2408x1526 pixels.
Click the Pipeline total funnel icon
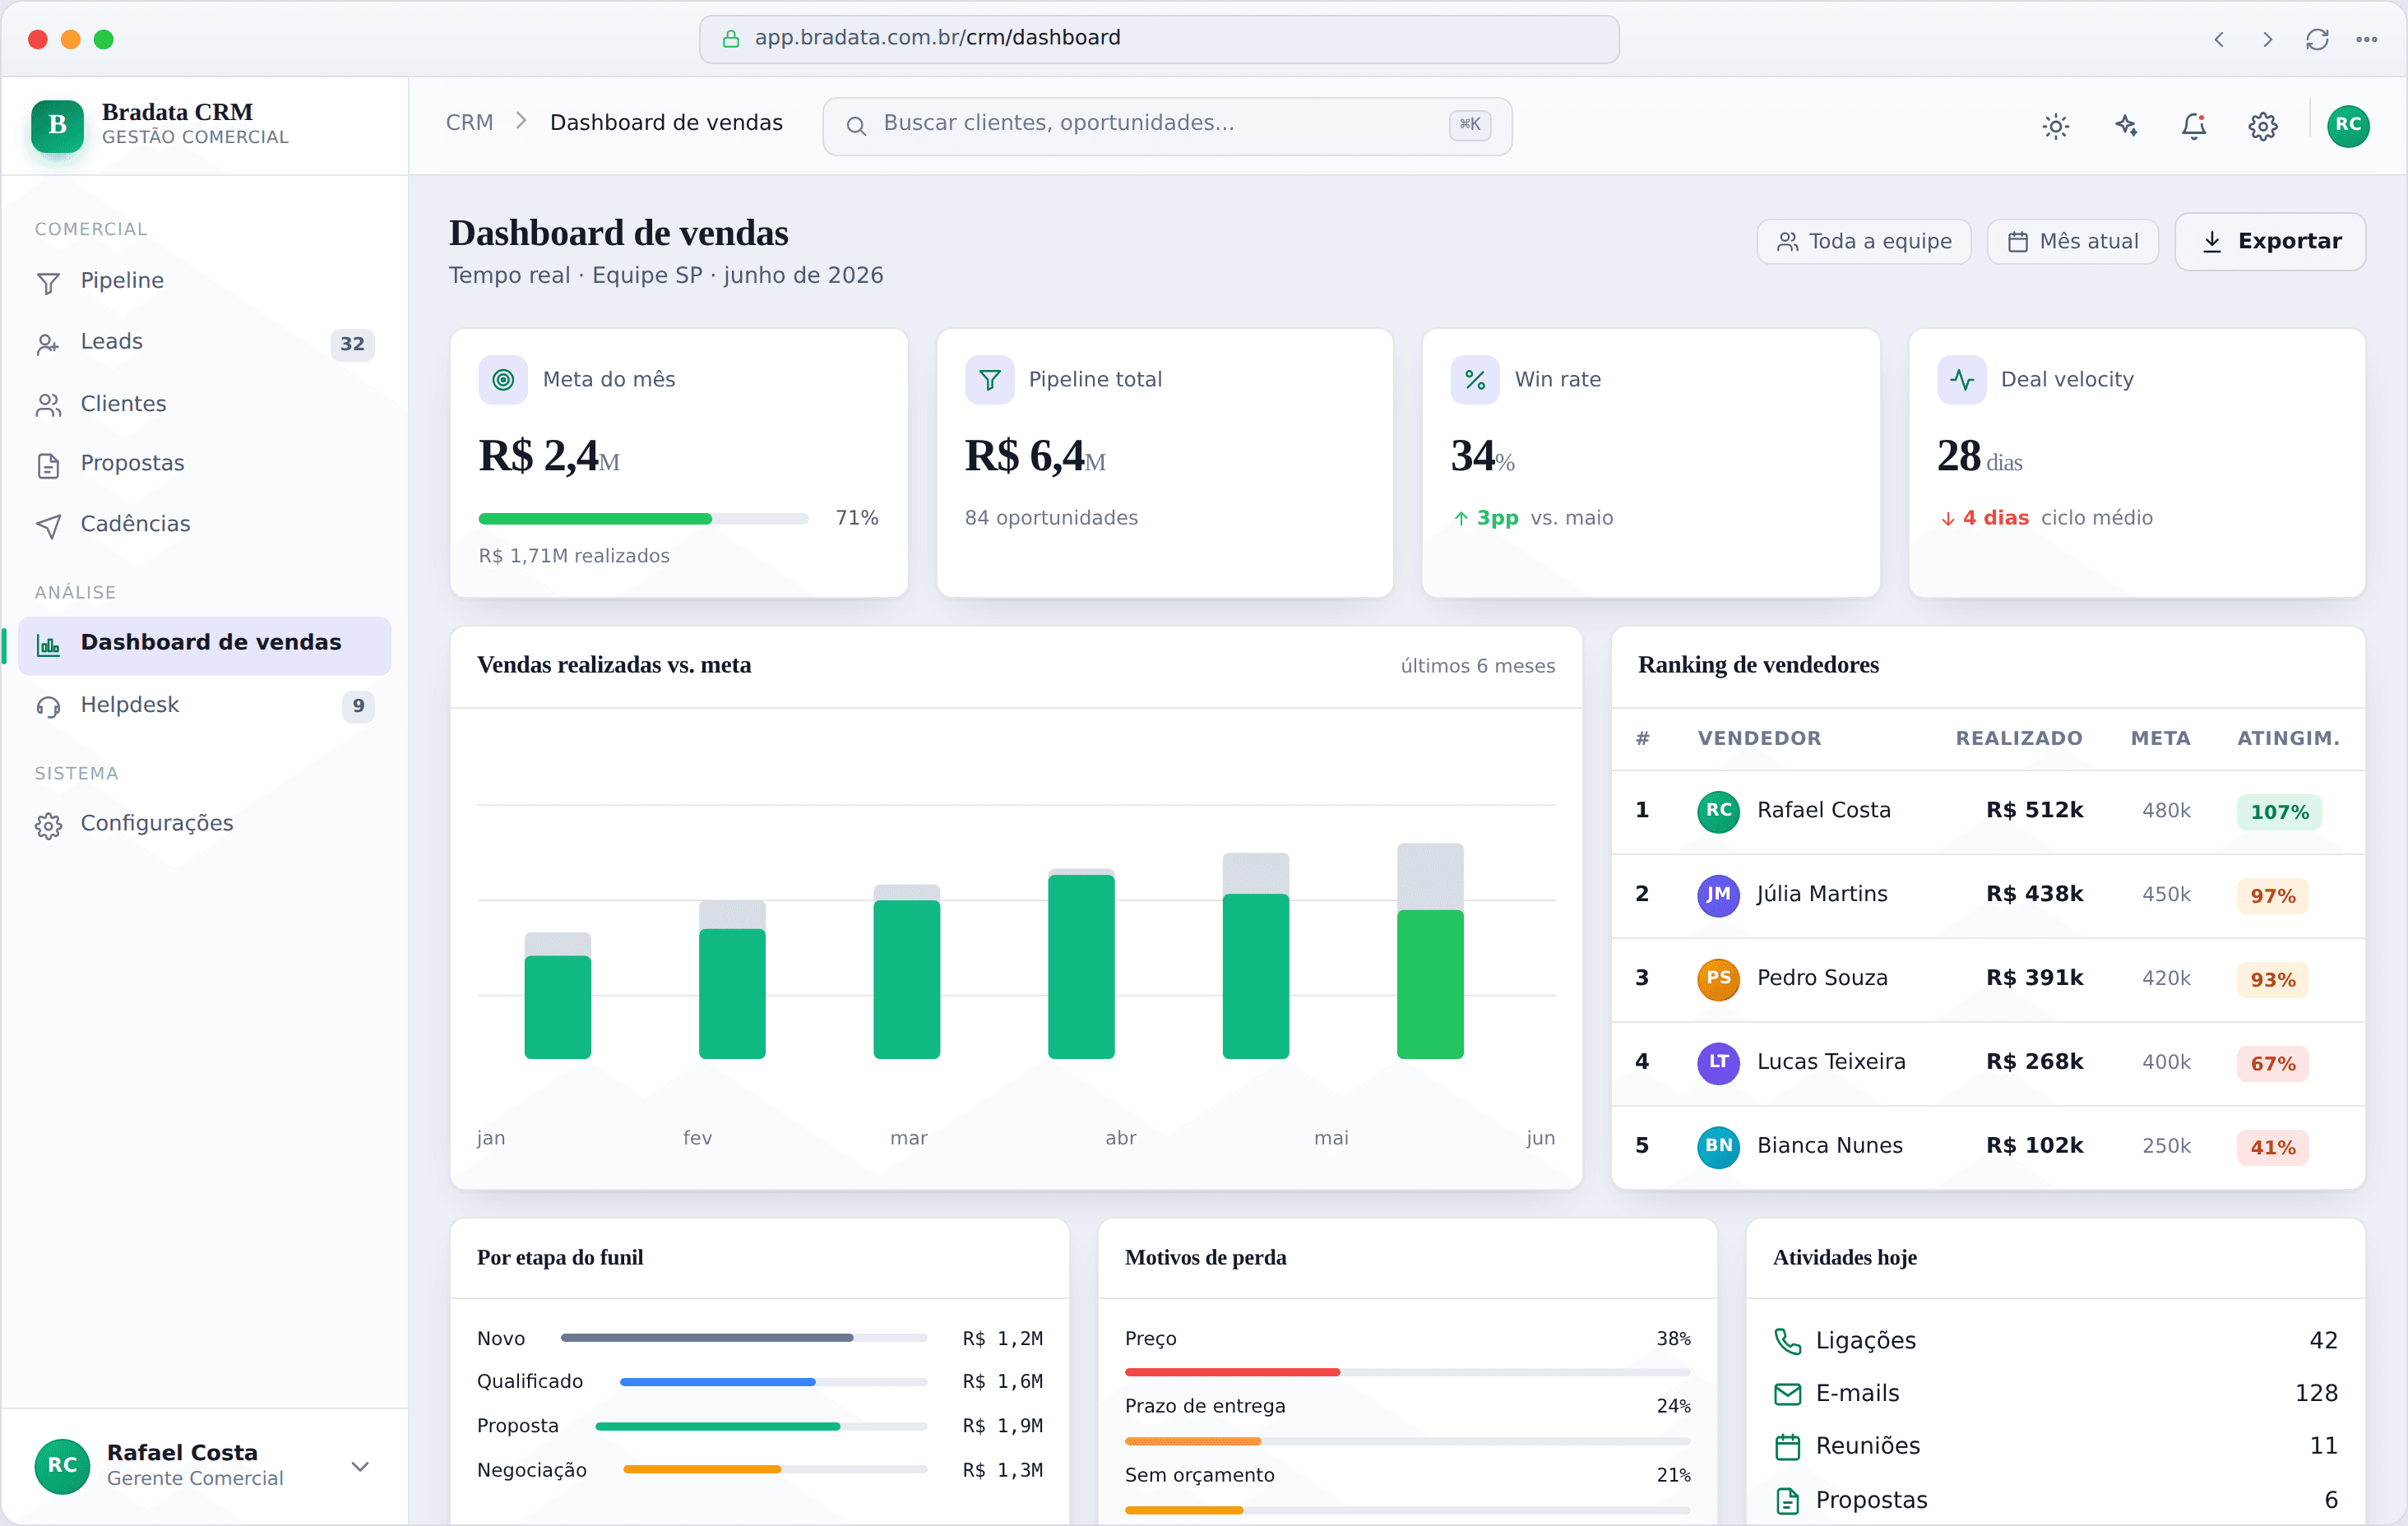click(x=989, y=379)
